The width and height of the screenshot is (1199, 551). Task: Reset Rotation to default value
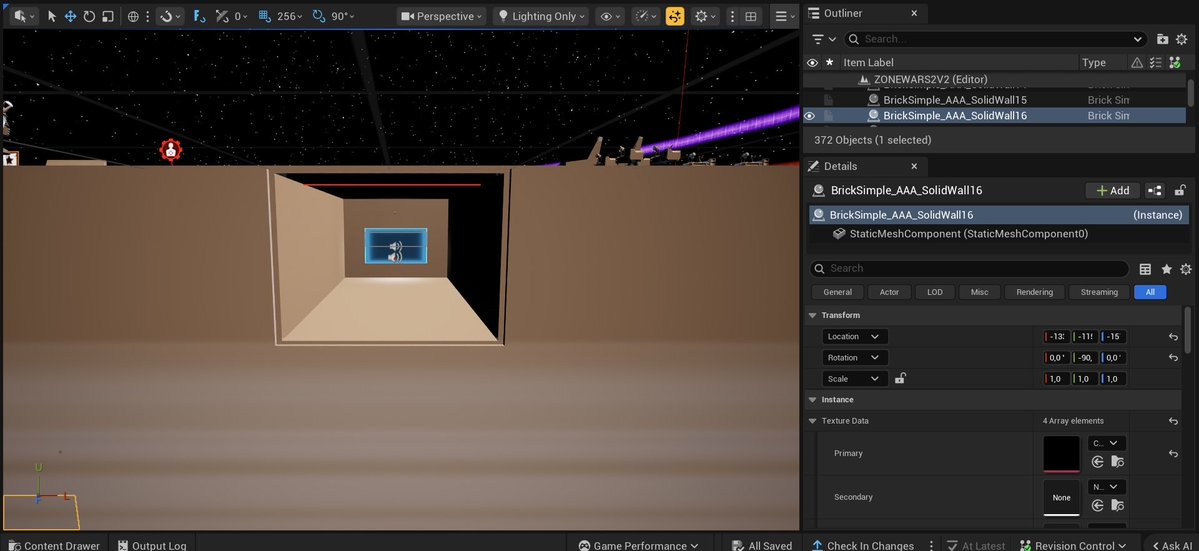click(x=1173, y=358)
